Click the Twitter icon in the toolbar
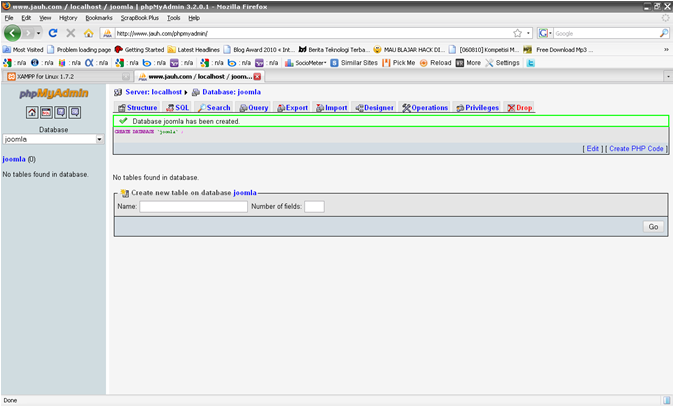678x408 pixels. (x=531, y=63)
